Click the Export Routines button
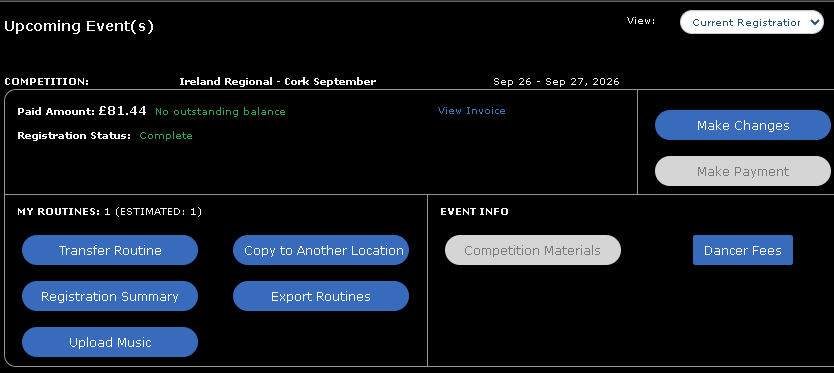The height and width of the screenshot is (373, 834). point(321,296)
